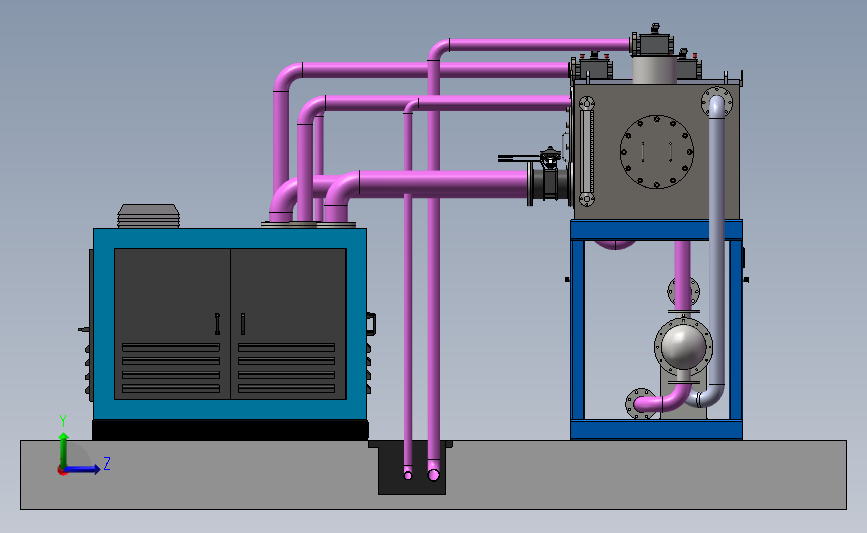Select the black base skid under the cabinet
Viewport: 867px width, 533px height.
[230, 430]
